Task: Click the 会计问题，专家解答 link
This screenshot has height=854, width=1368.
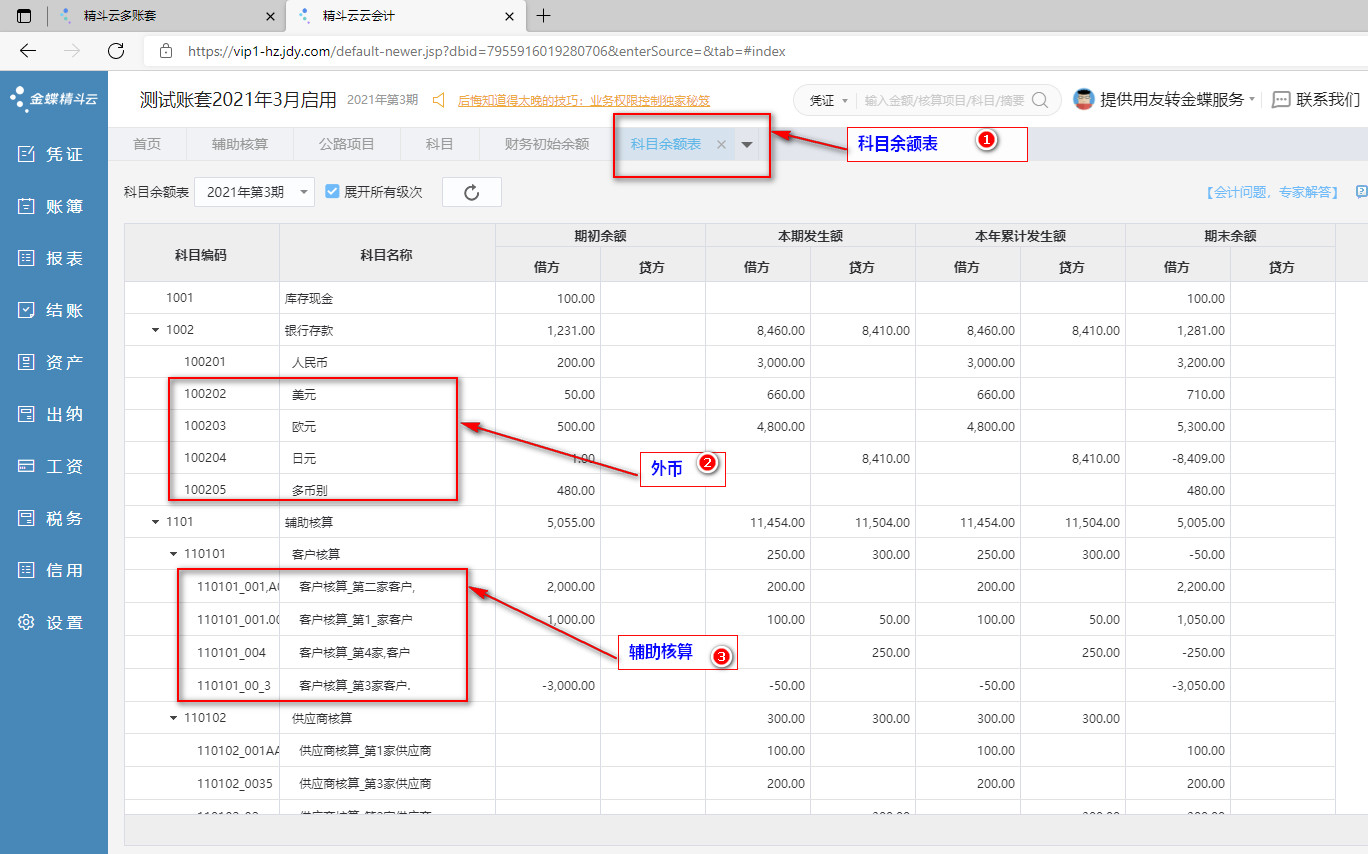Action: point(1272,192)
